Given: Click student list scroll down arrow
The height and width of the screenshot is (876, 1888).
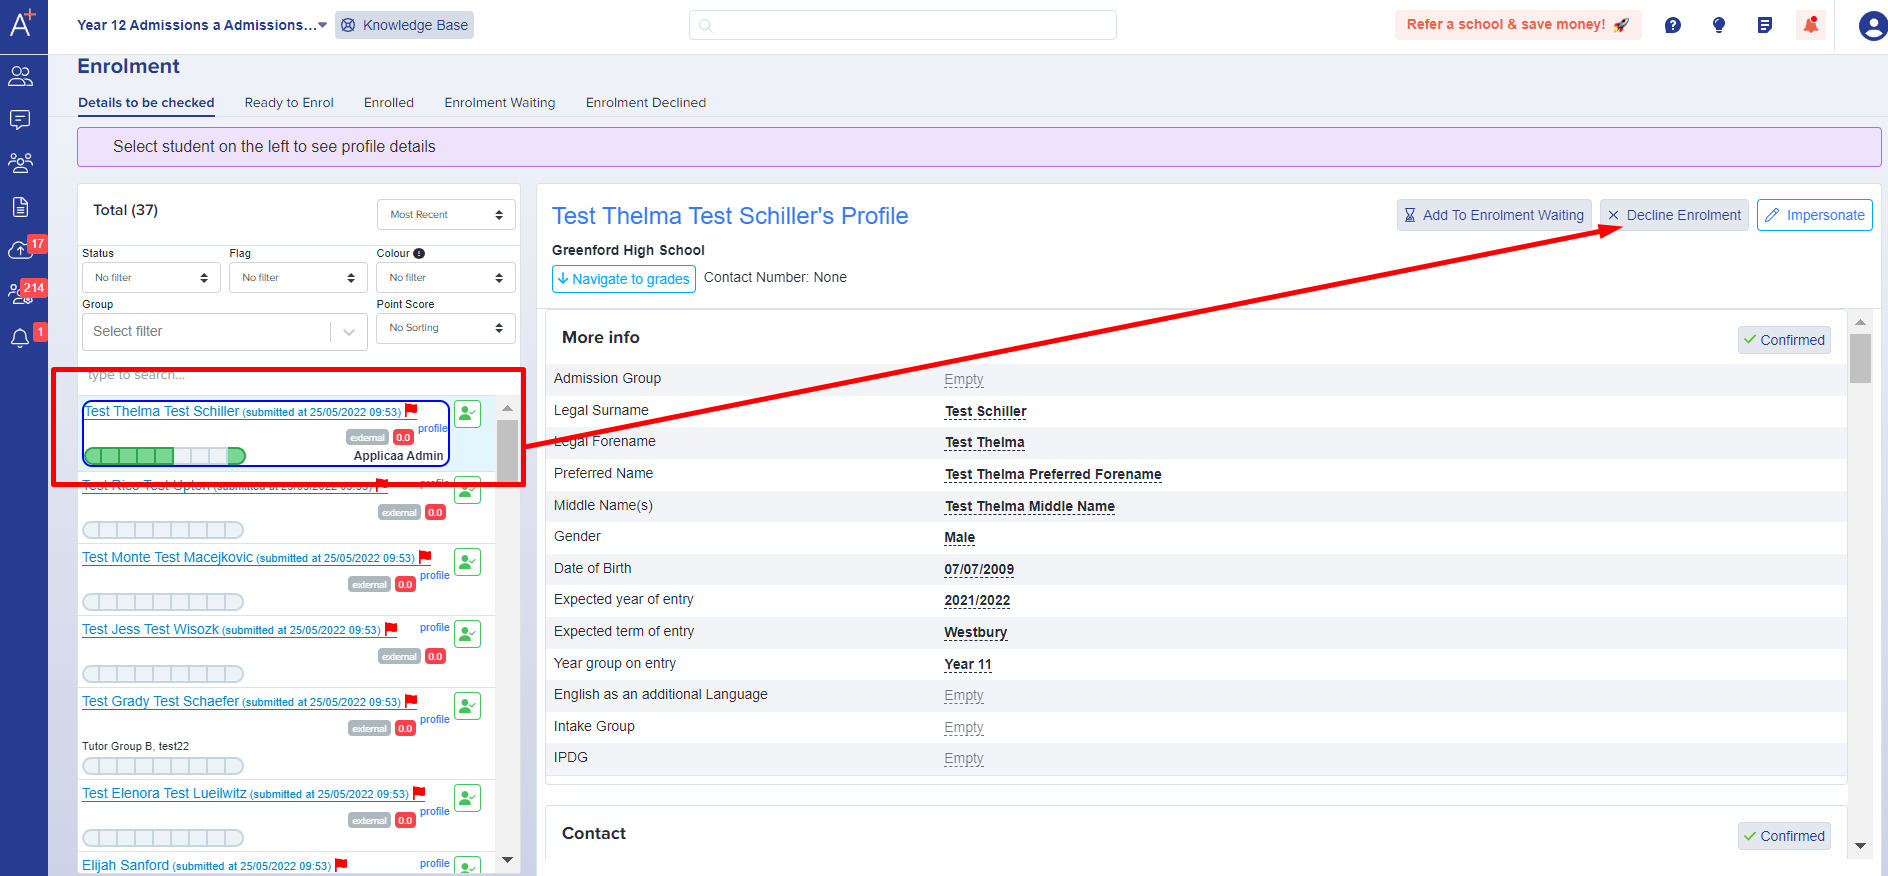Looking at the screenshot, I should [x=507, y=860].
